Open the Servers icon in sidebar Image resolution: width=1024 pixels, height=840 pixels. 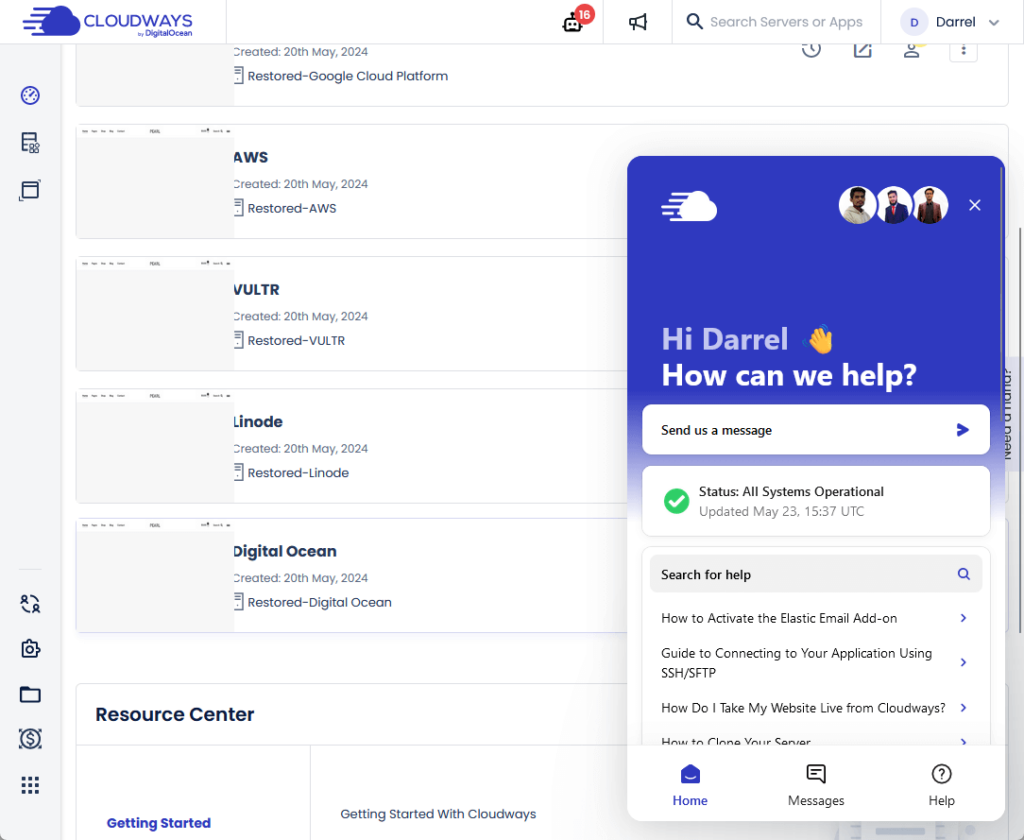point(30,142)
